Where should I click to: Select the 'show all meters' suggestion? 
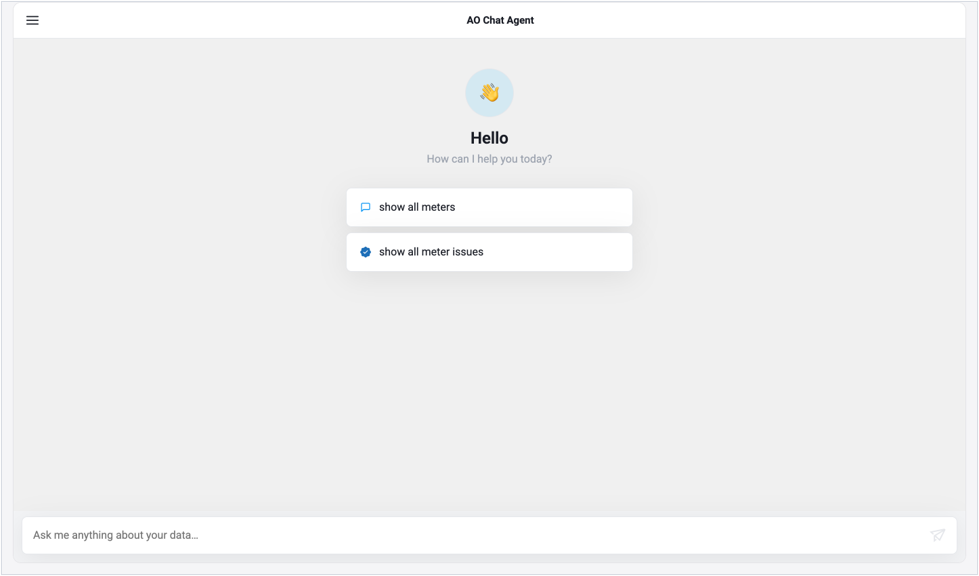[x=490, y=207]
